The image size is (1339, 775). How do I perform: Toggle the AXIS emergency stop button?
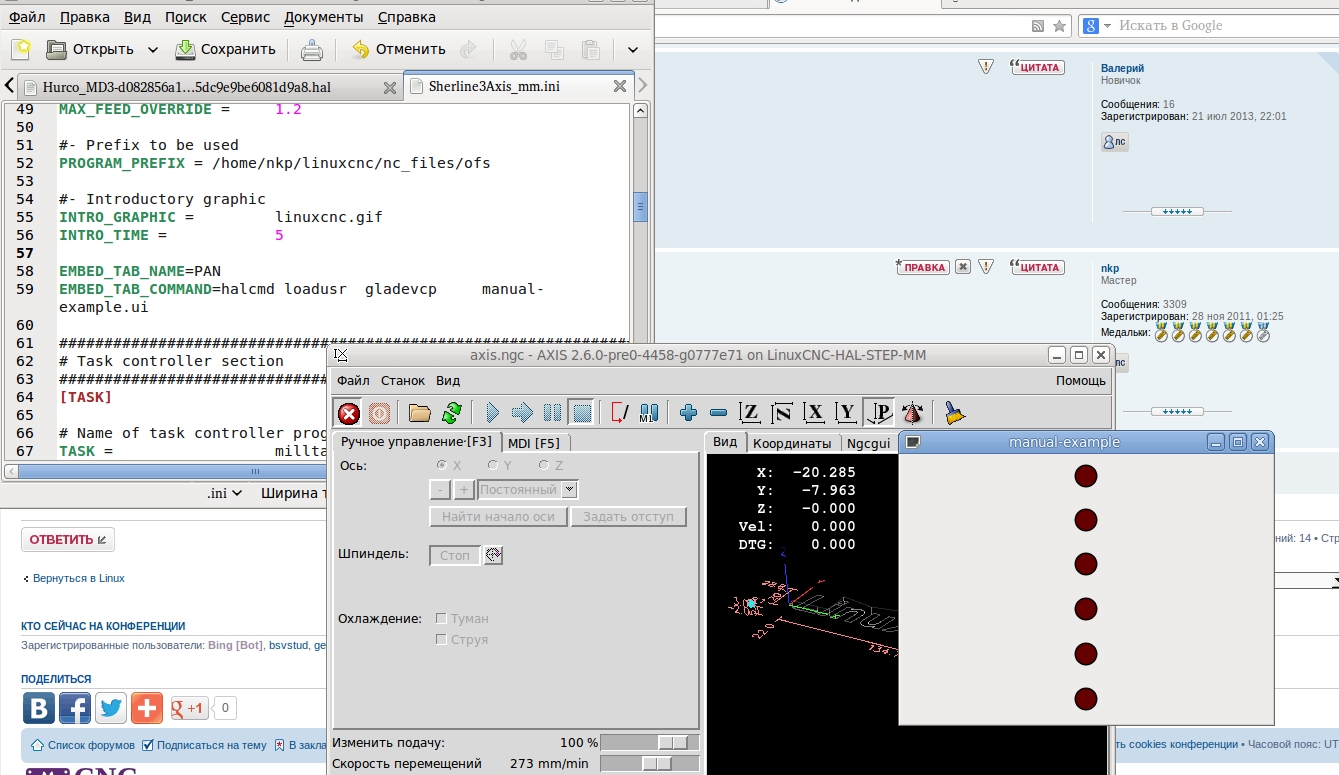click(x=348, y=413)
